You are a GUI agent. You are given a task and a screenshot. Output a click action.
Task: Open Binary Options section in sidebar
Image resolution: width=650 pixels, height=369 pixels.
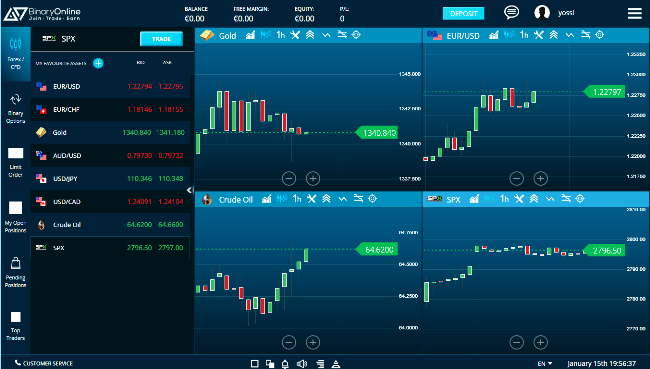15,109
